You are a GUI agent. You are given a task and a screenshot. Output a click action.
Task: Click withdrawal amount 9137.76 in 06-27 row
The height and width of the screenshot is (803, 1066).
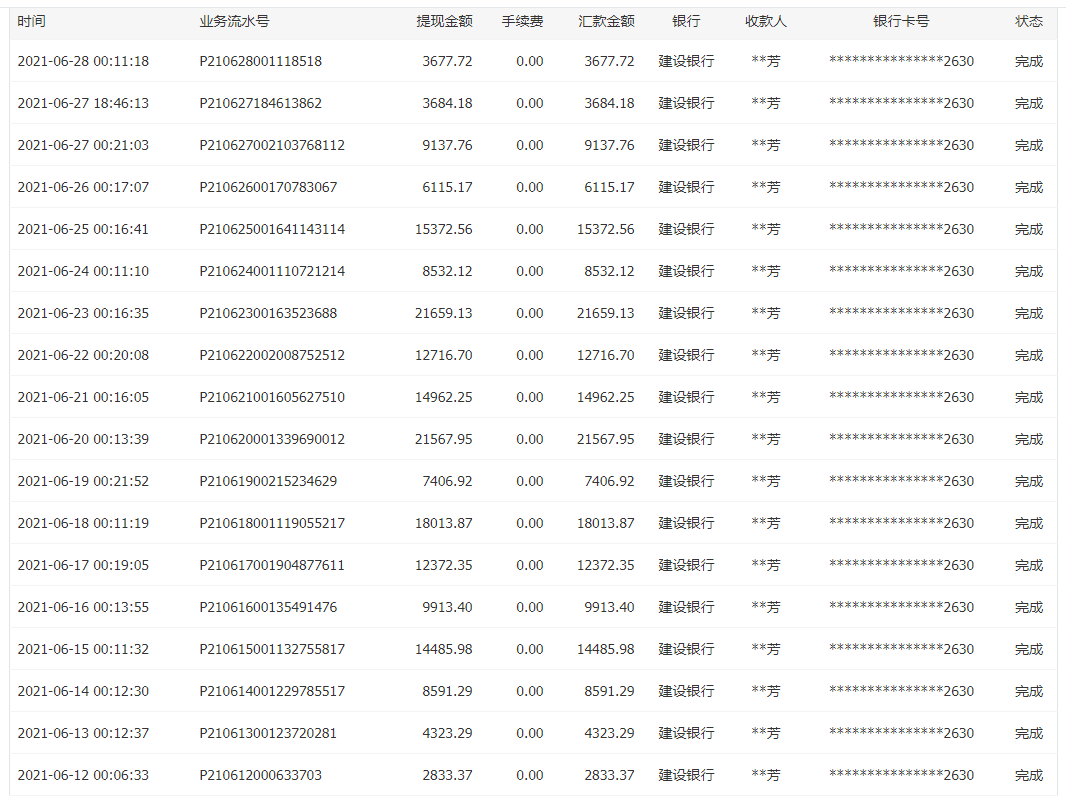coord(447,146)
